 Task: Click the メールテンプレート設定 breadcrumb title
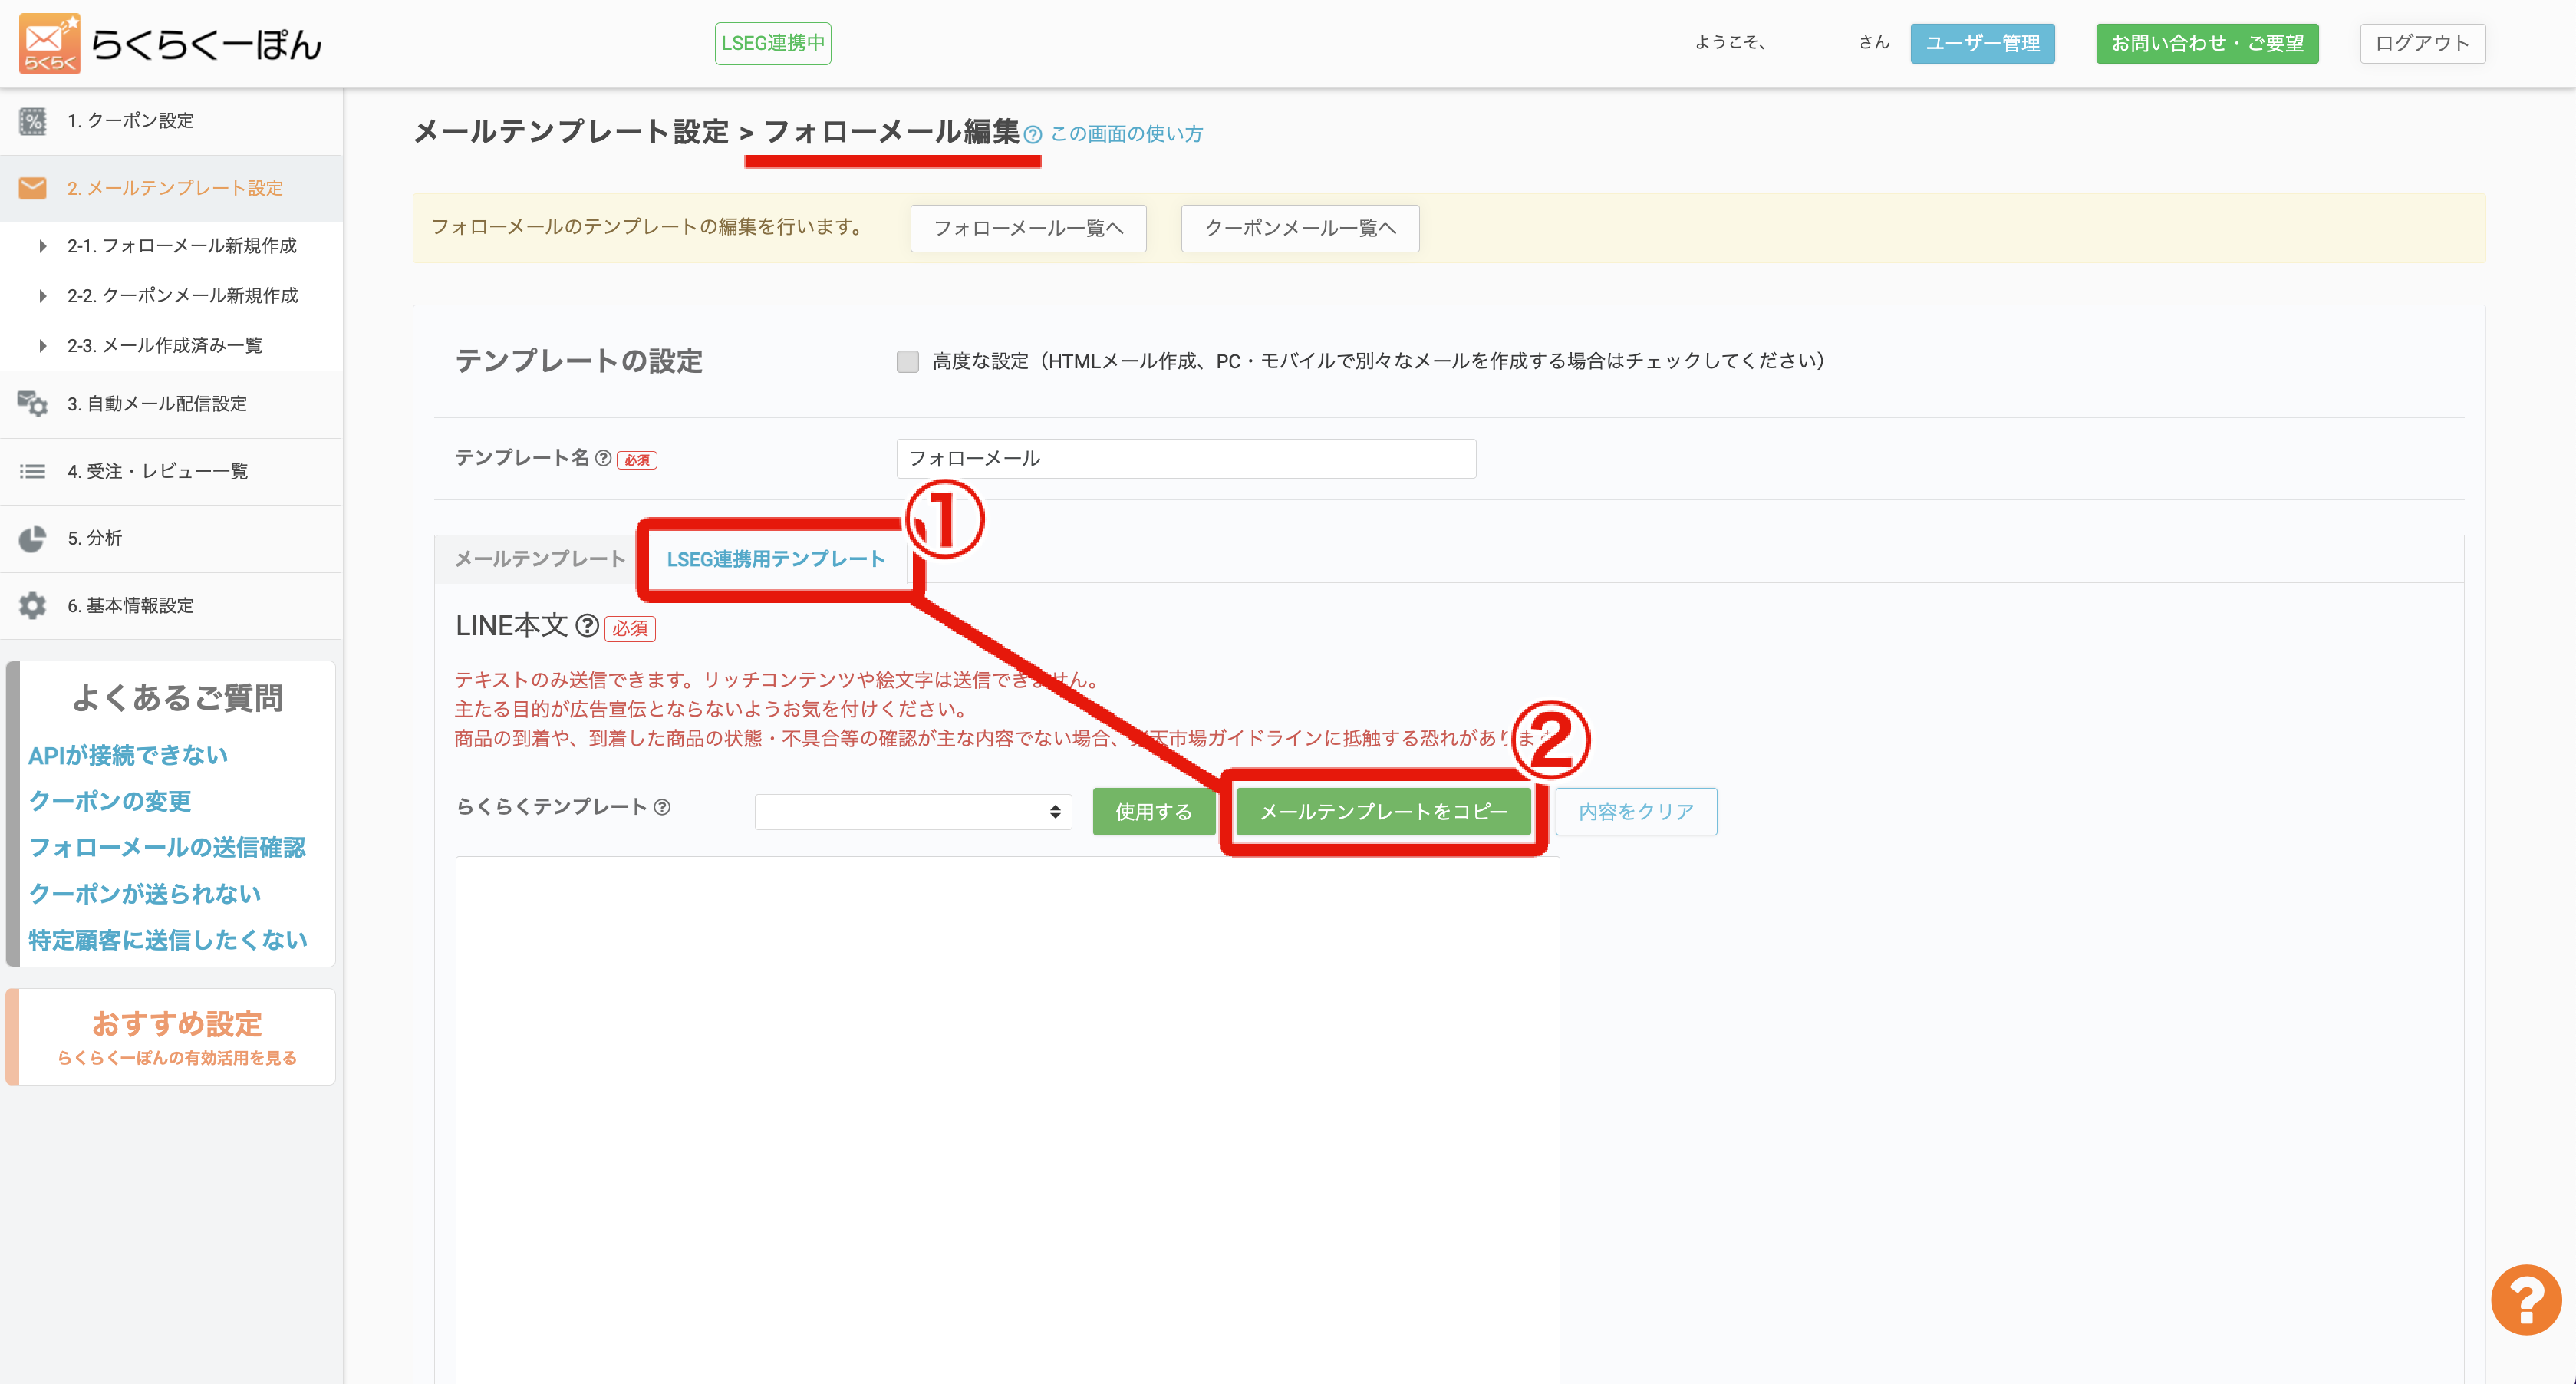571,132
